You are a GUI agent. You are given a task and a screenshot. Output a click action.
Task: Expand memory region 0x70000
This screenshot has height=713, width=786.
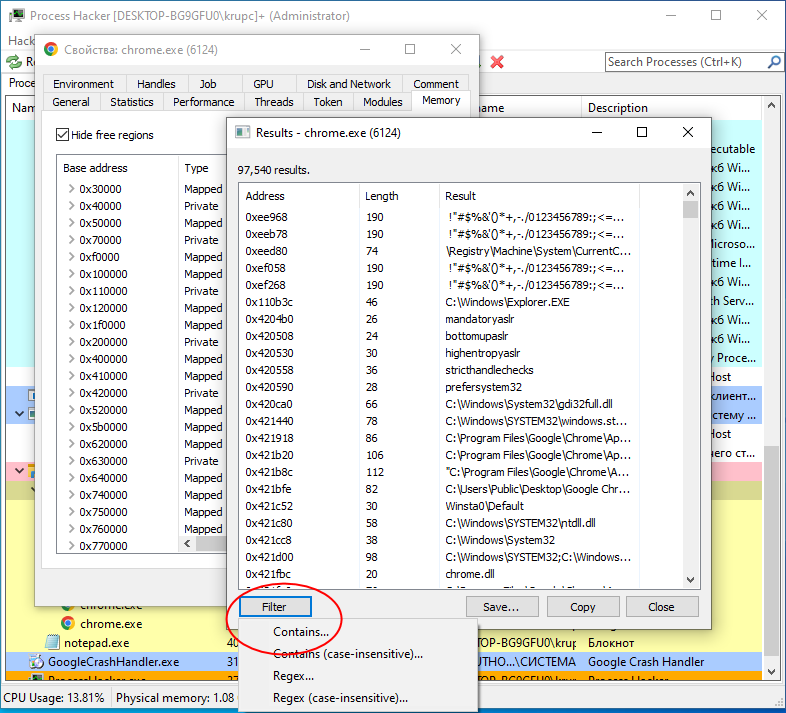pos(71,240)
